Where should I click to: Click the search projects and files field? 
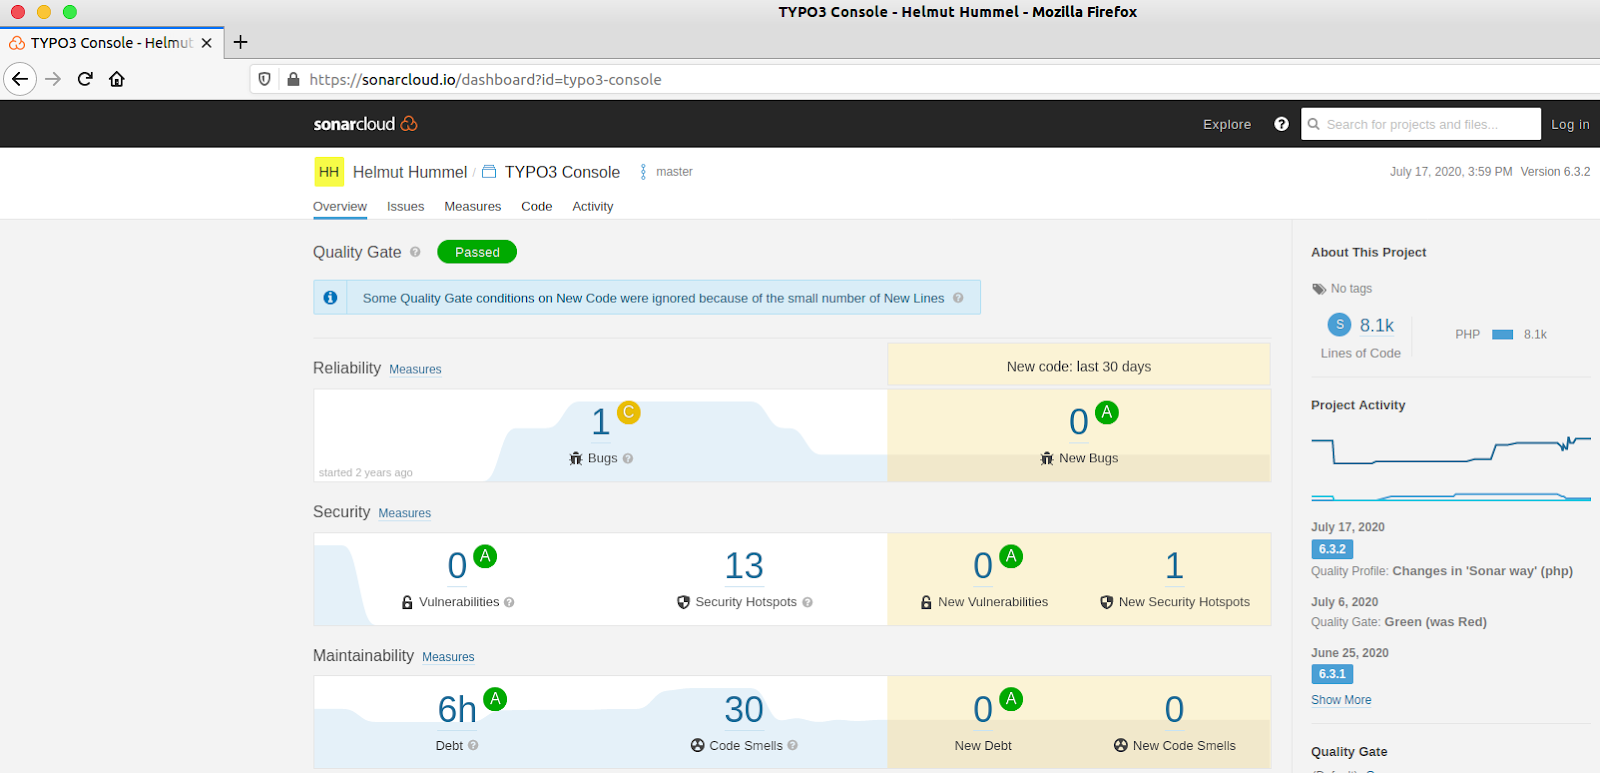(x=1420, y=124)
